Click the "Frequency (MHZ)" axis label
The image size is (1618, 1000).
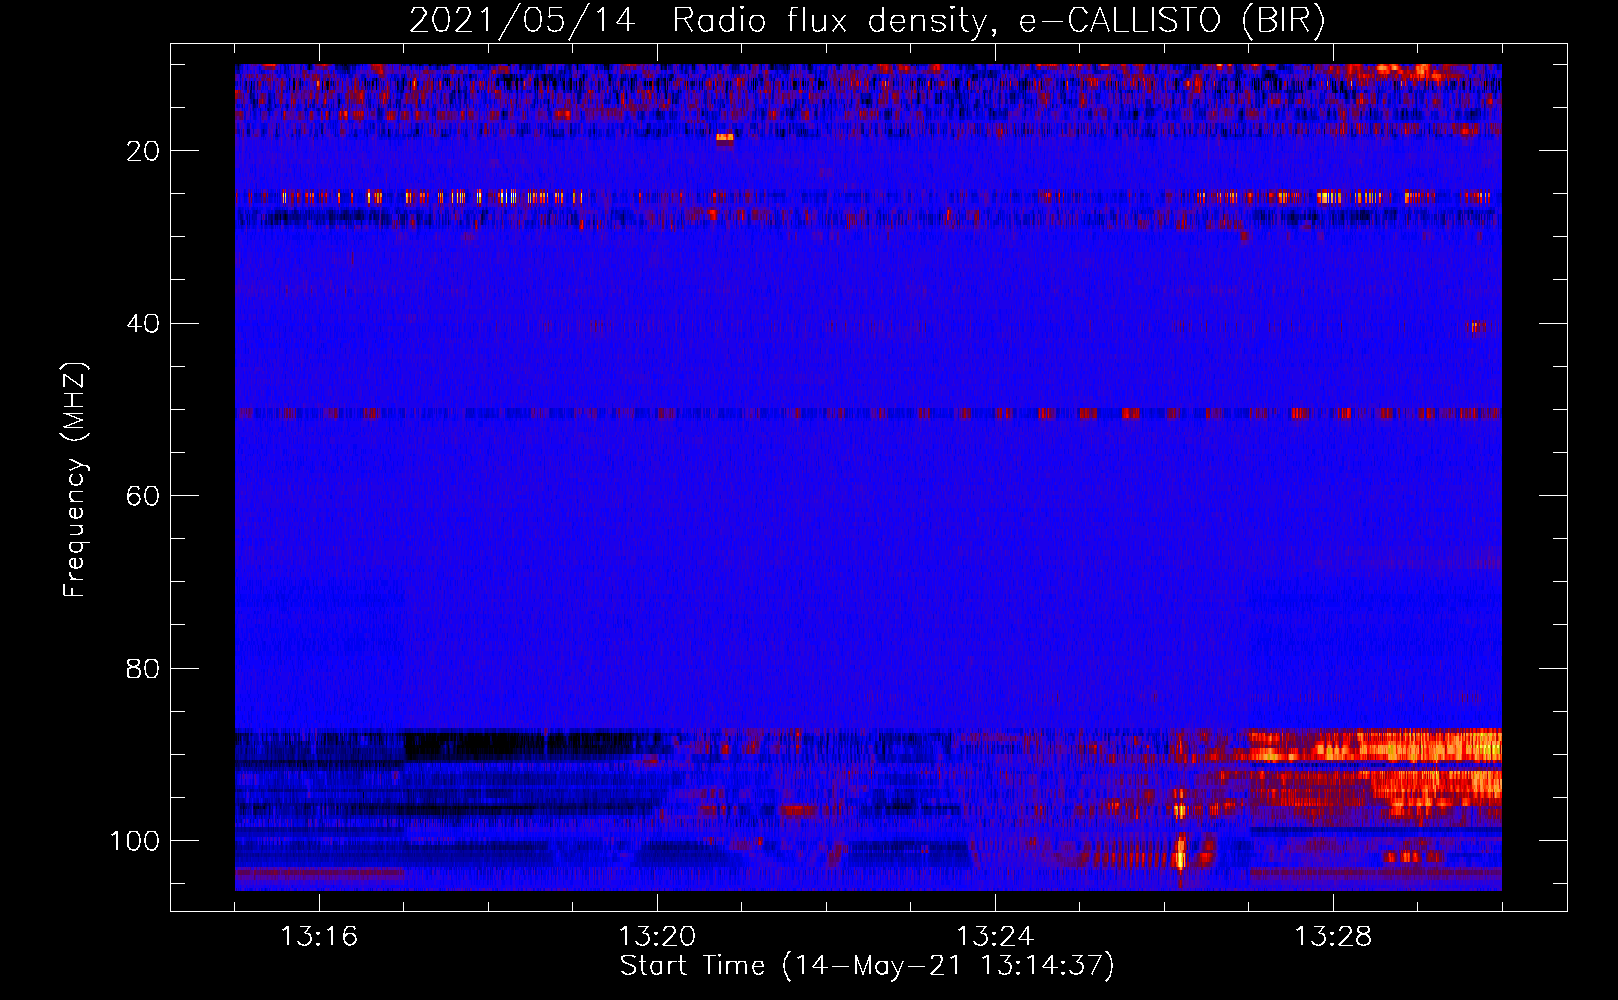click(75, 480)
